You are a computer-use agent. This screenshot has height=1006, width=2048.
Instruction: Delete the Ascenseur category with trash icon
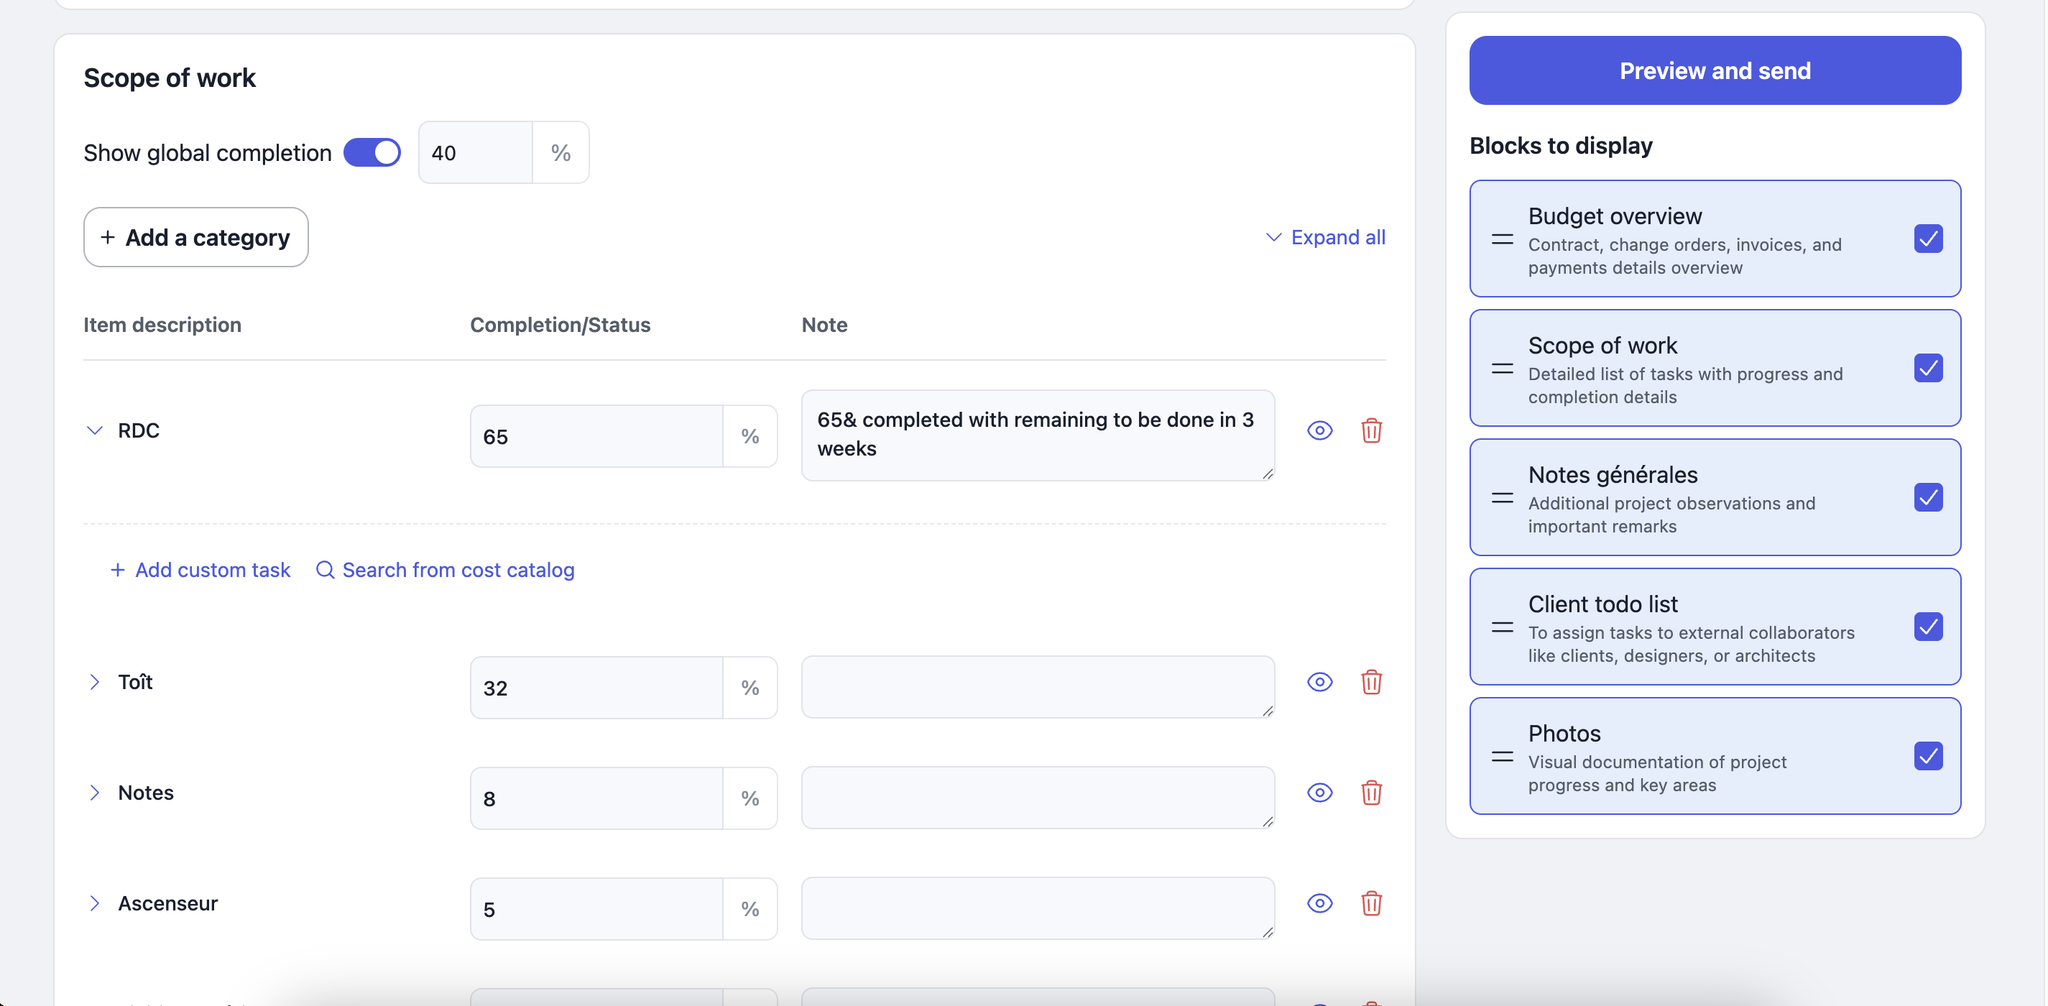pos(1371,903)
